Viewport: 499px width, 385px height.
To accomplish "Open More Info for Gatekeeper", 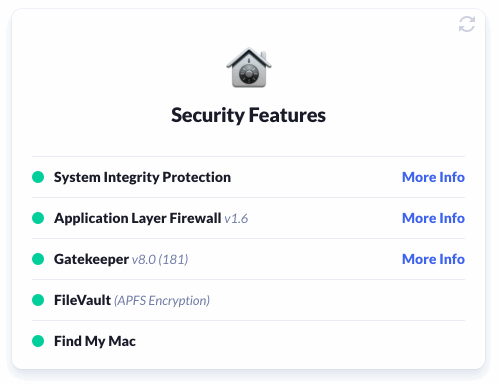I will coord(433,259).
